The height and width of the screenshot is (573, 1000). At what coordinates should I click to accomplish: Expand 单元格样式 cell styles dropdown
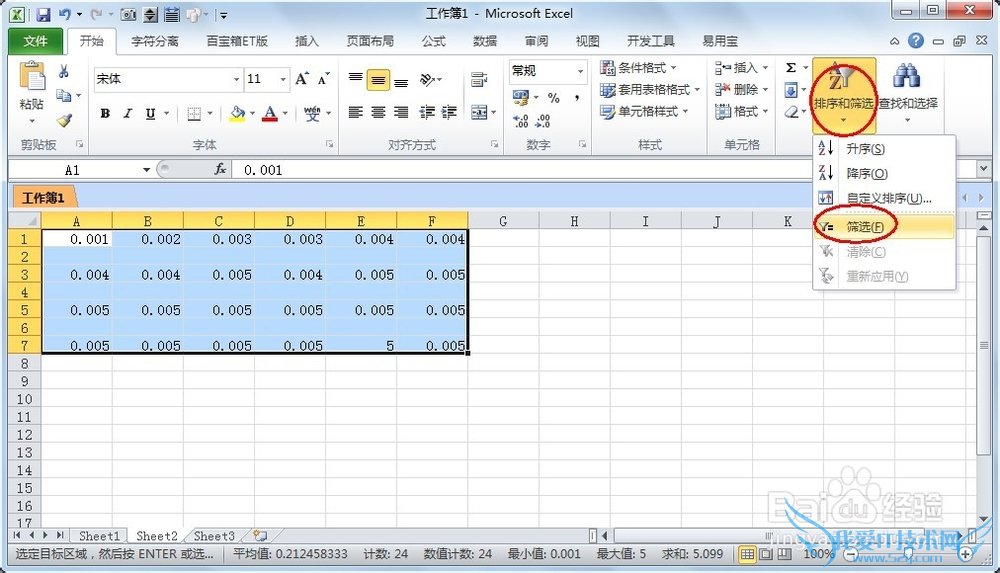[x=686, y=112]
